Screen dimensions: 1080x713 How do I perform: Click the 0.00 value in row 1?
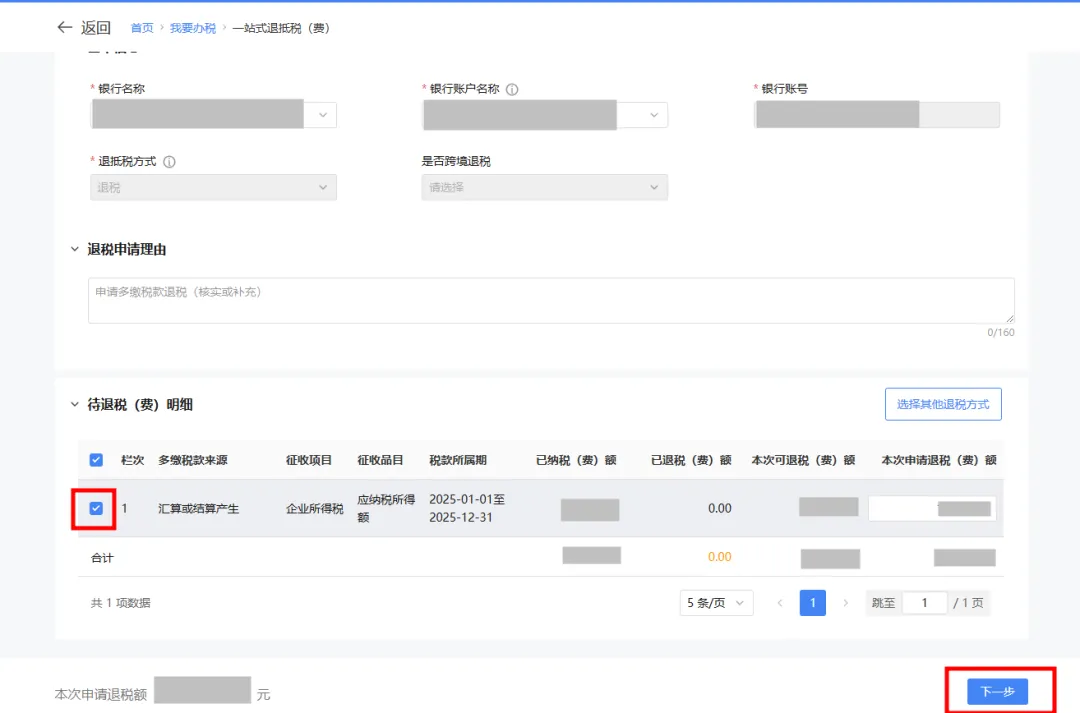pos(720,508)
